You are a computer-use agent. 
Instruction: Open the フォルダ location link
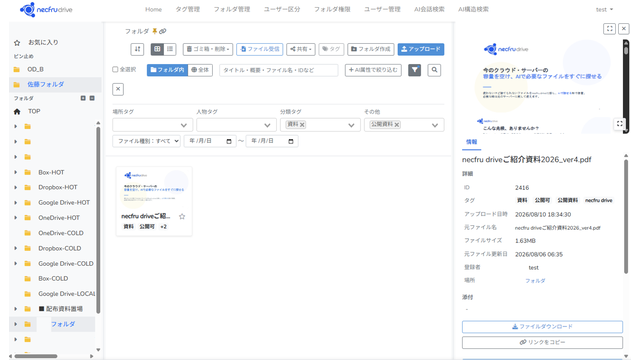[x=535, y=281]
